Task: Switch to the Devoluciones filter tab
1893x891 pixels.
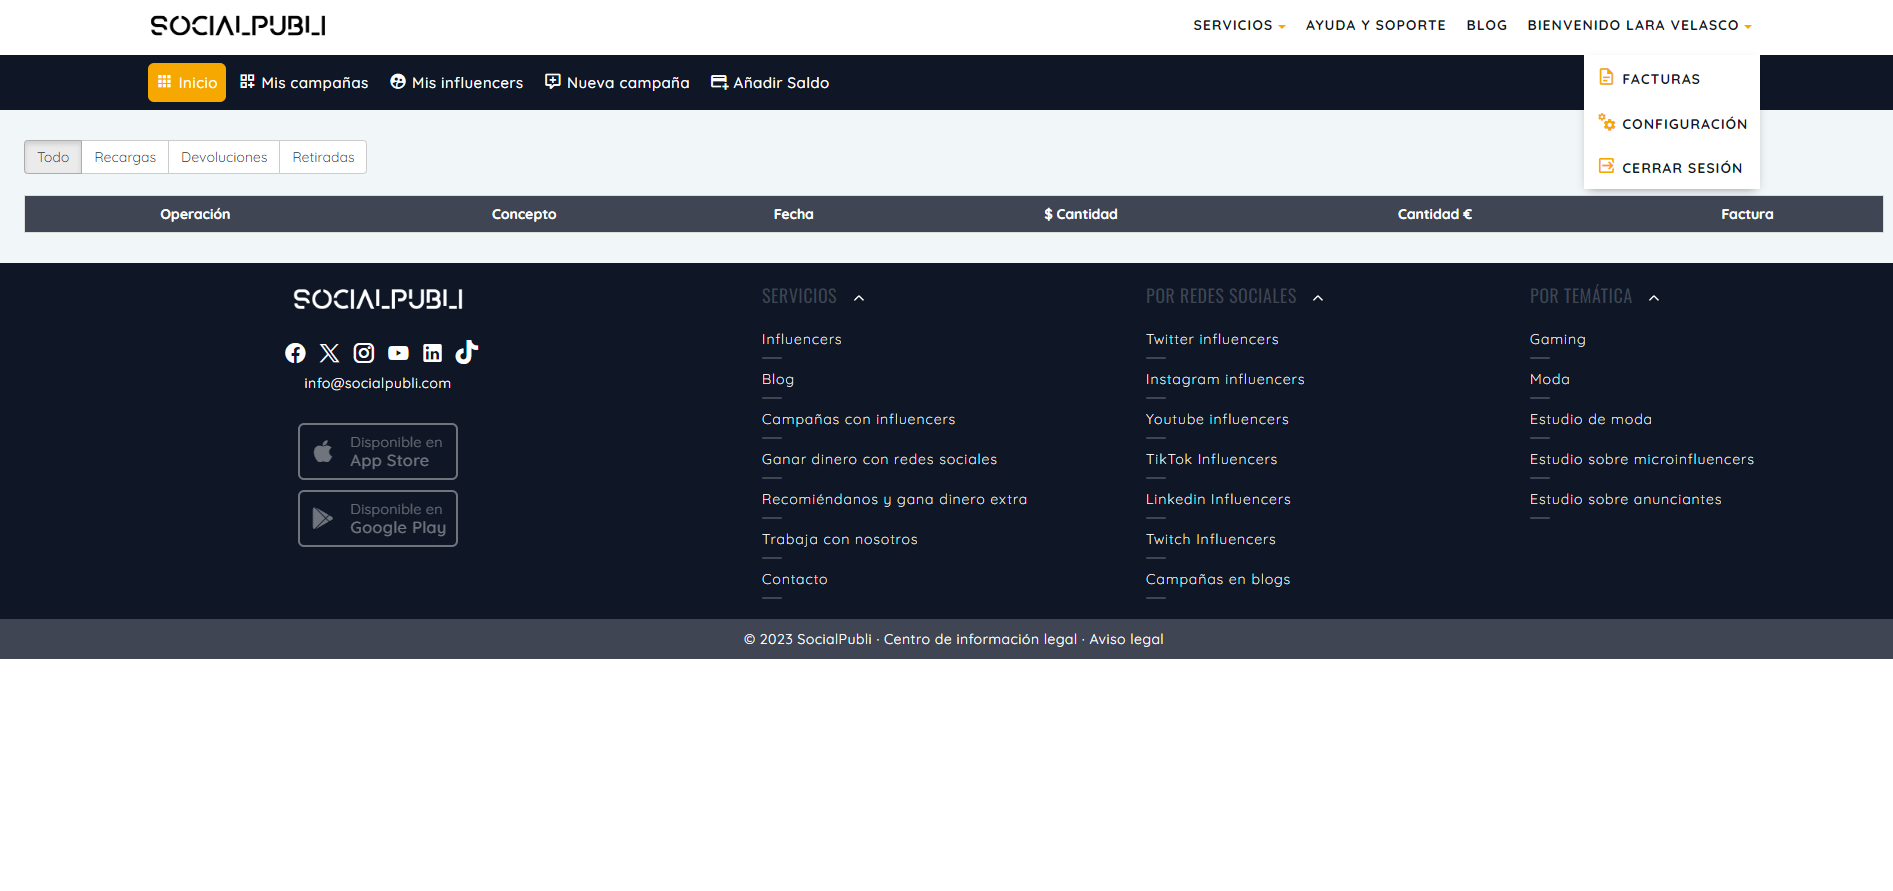Action: (x=224, y=157)
